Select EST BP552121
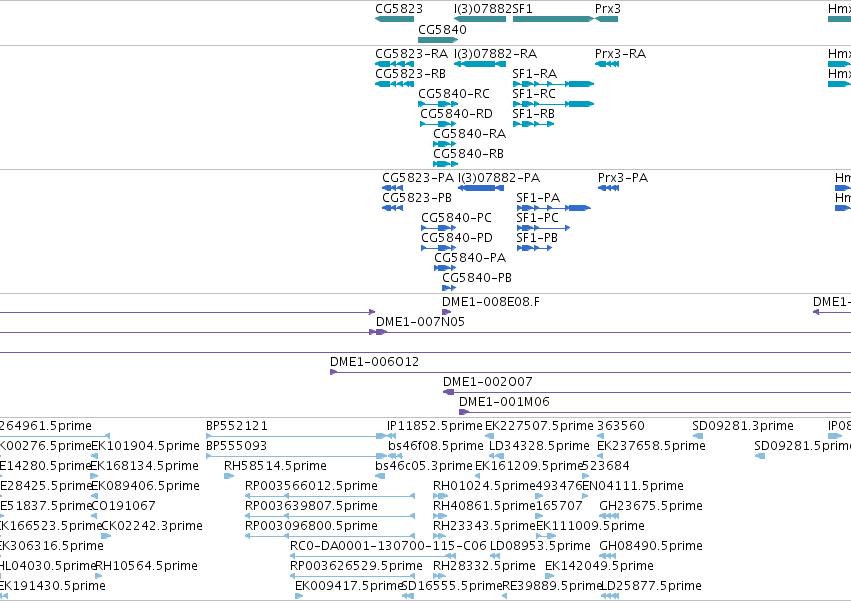 (296, 436)
